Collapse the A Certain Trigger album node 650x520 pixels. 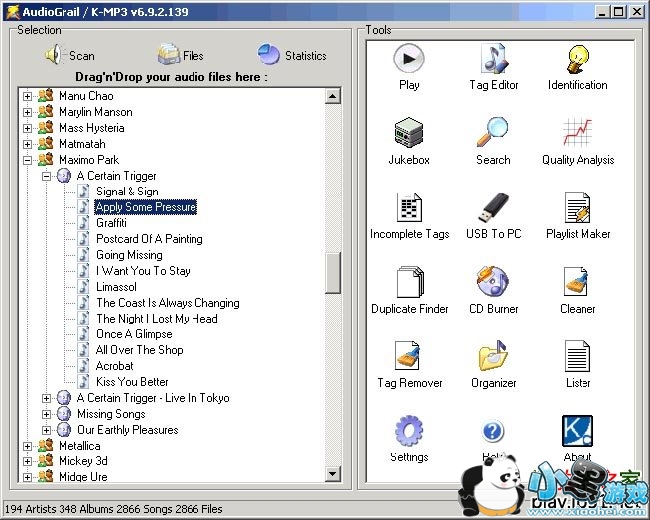pos(46,176)
